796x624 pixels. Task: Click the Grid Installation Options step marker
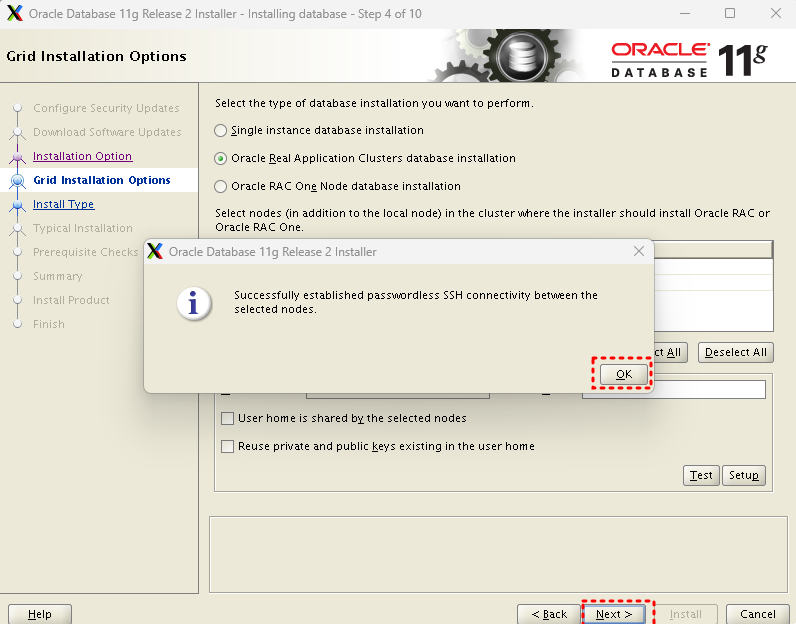point(17,180)
